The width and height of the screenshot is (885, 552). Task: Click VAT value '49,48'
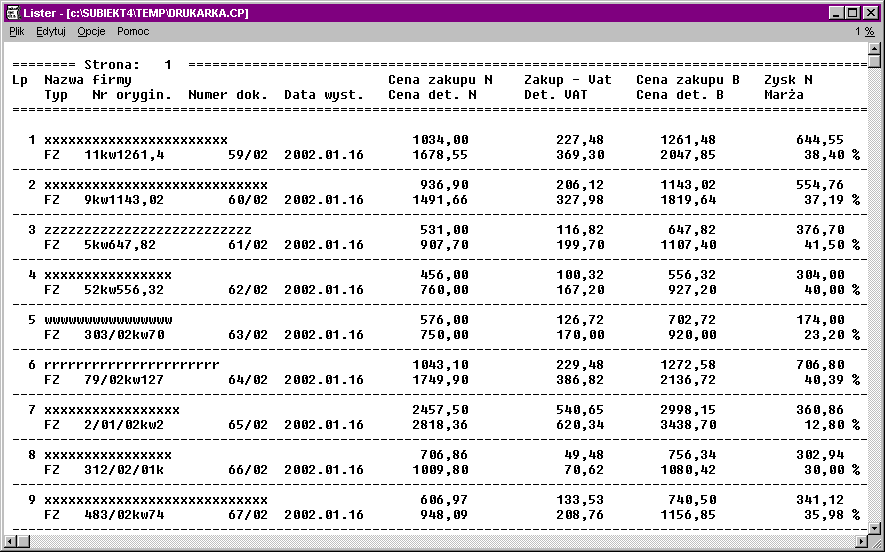(584, 454)
